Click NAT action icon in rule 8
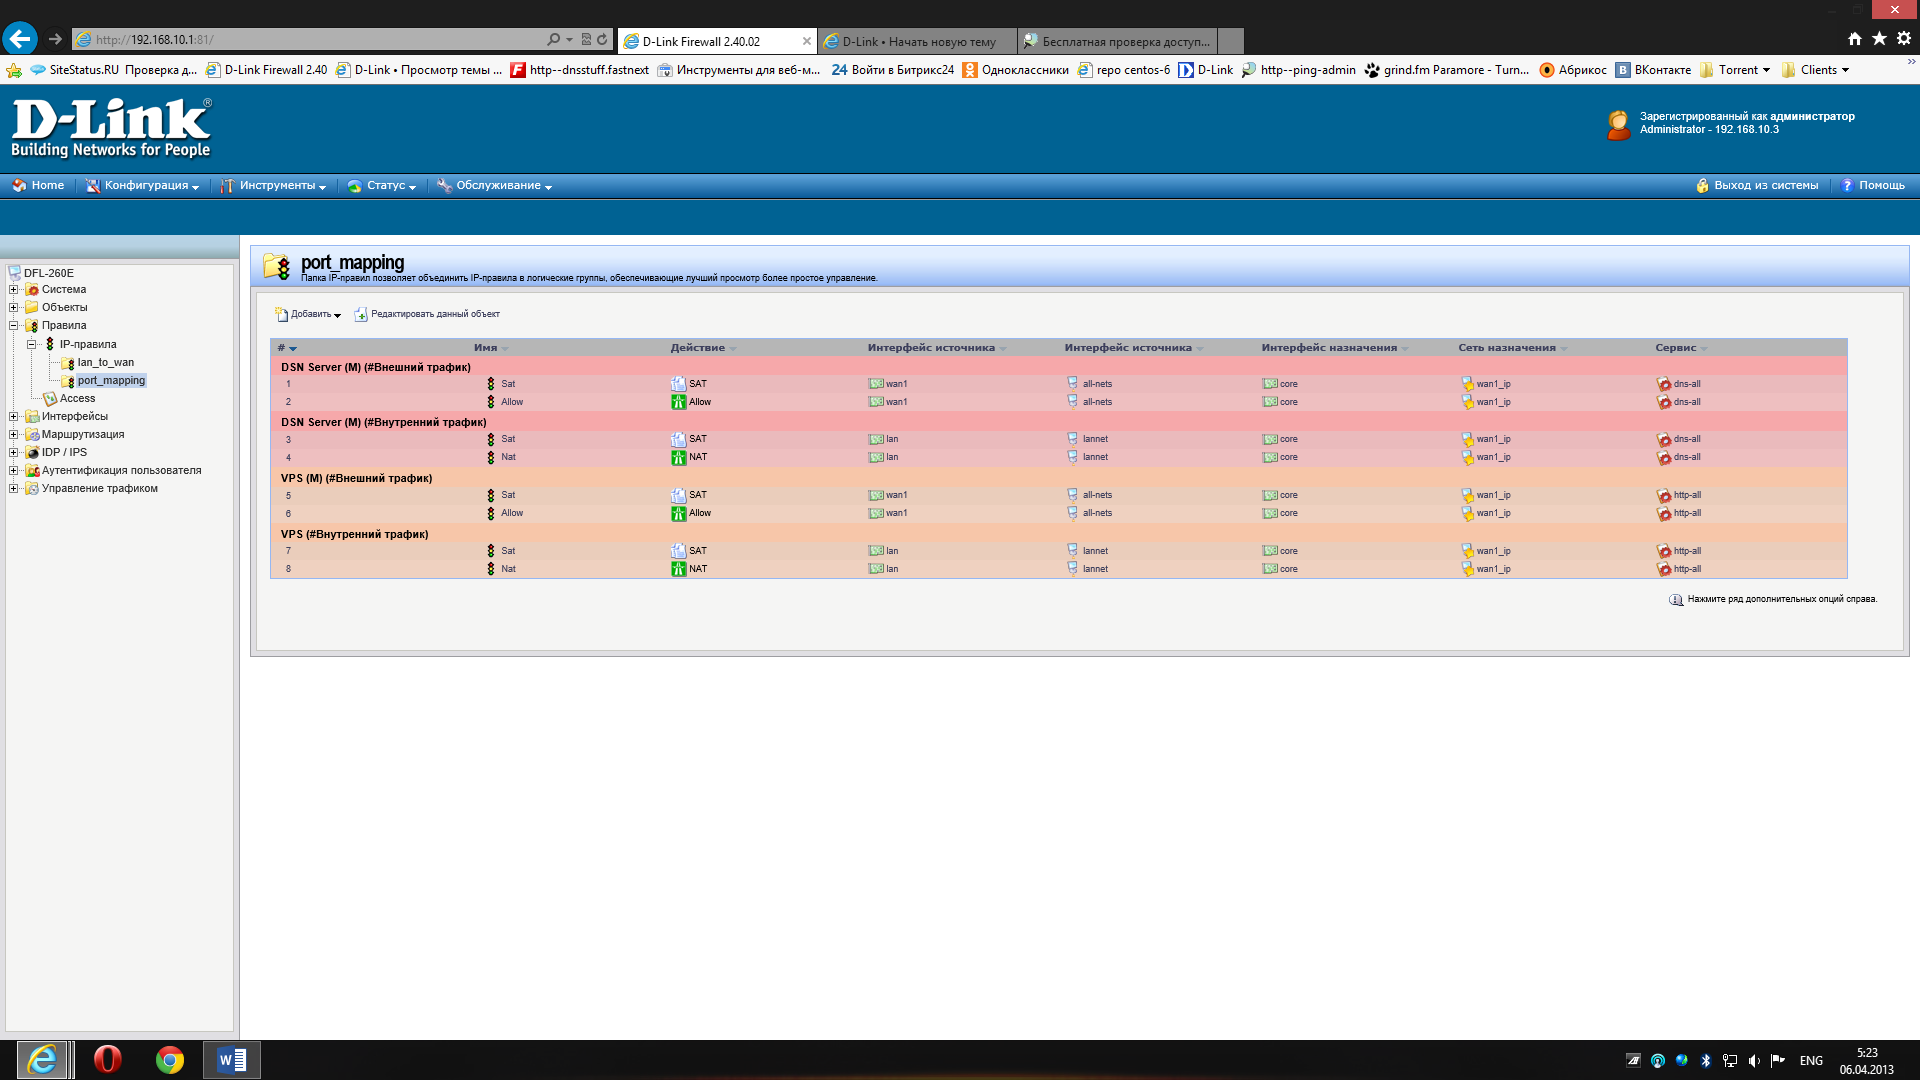 [679, 569]
